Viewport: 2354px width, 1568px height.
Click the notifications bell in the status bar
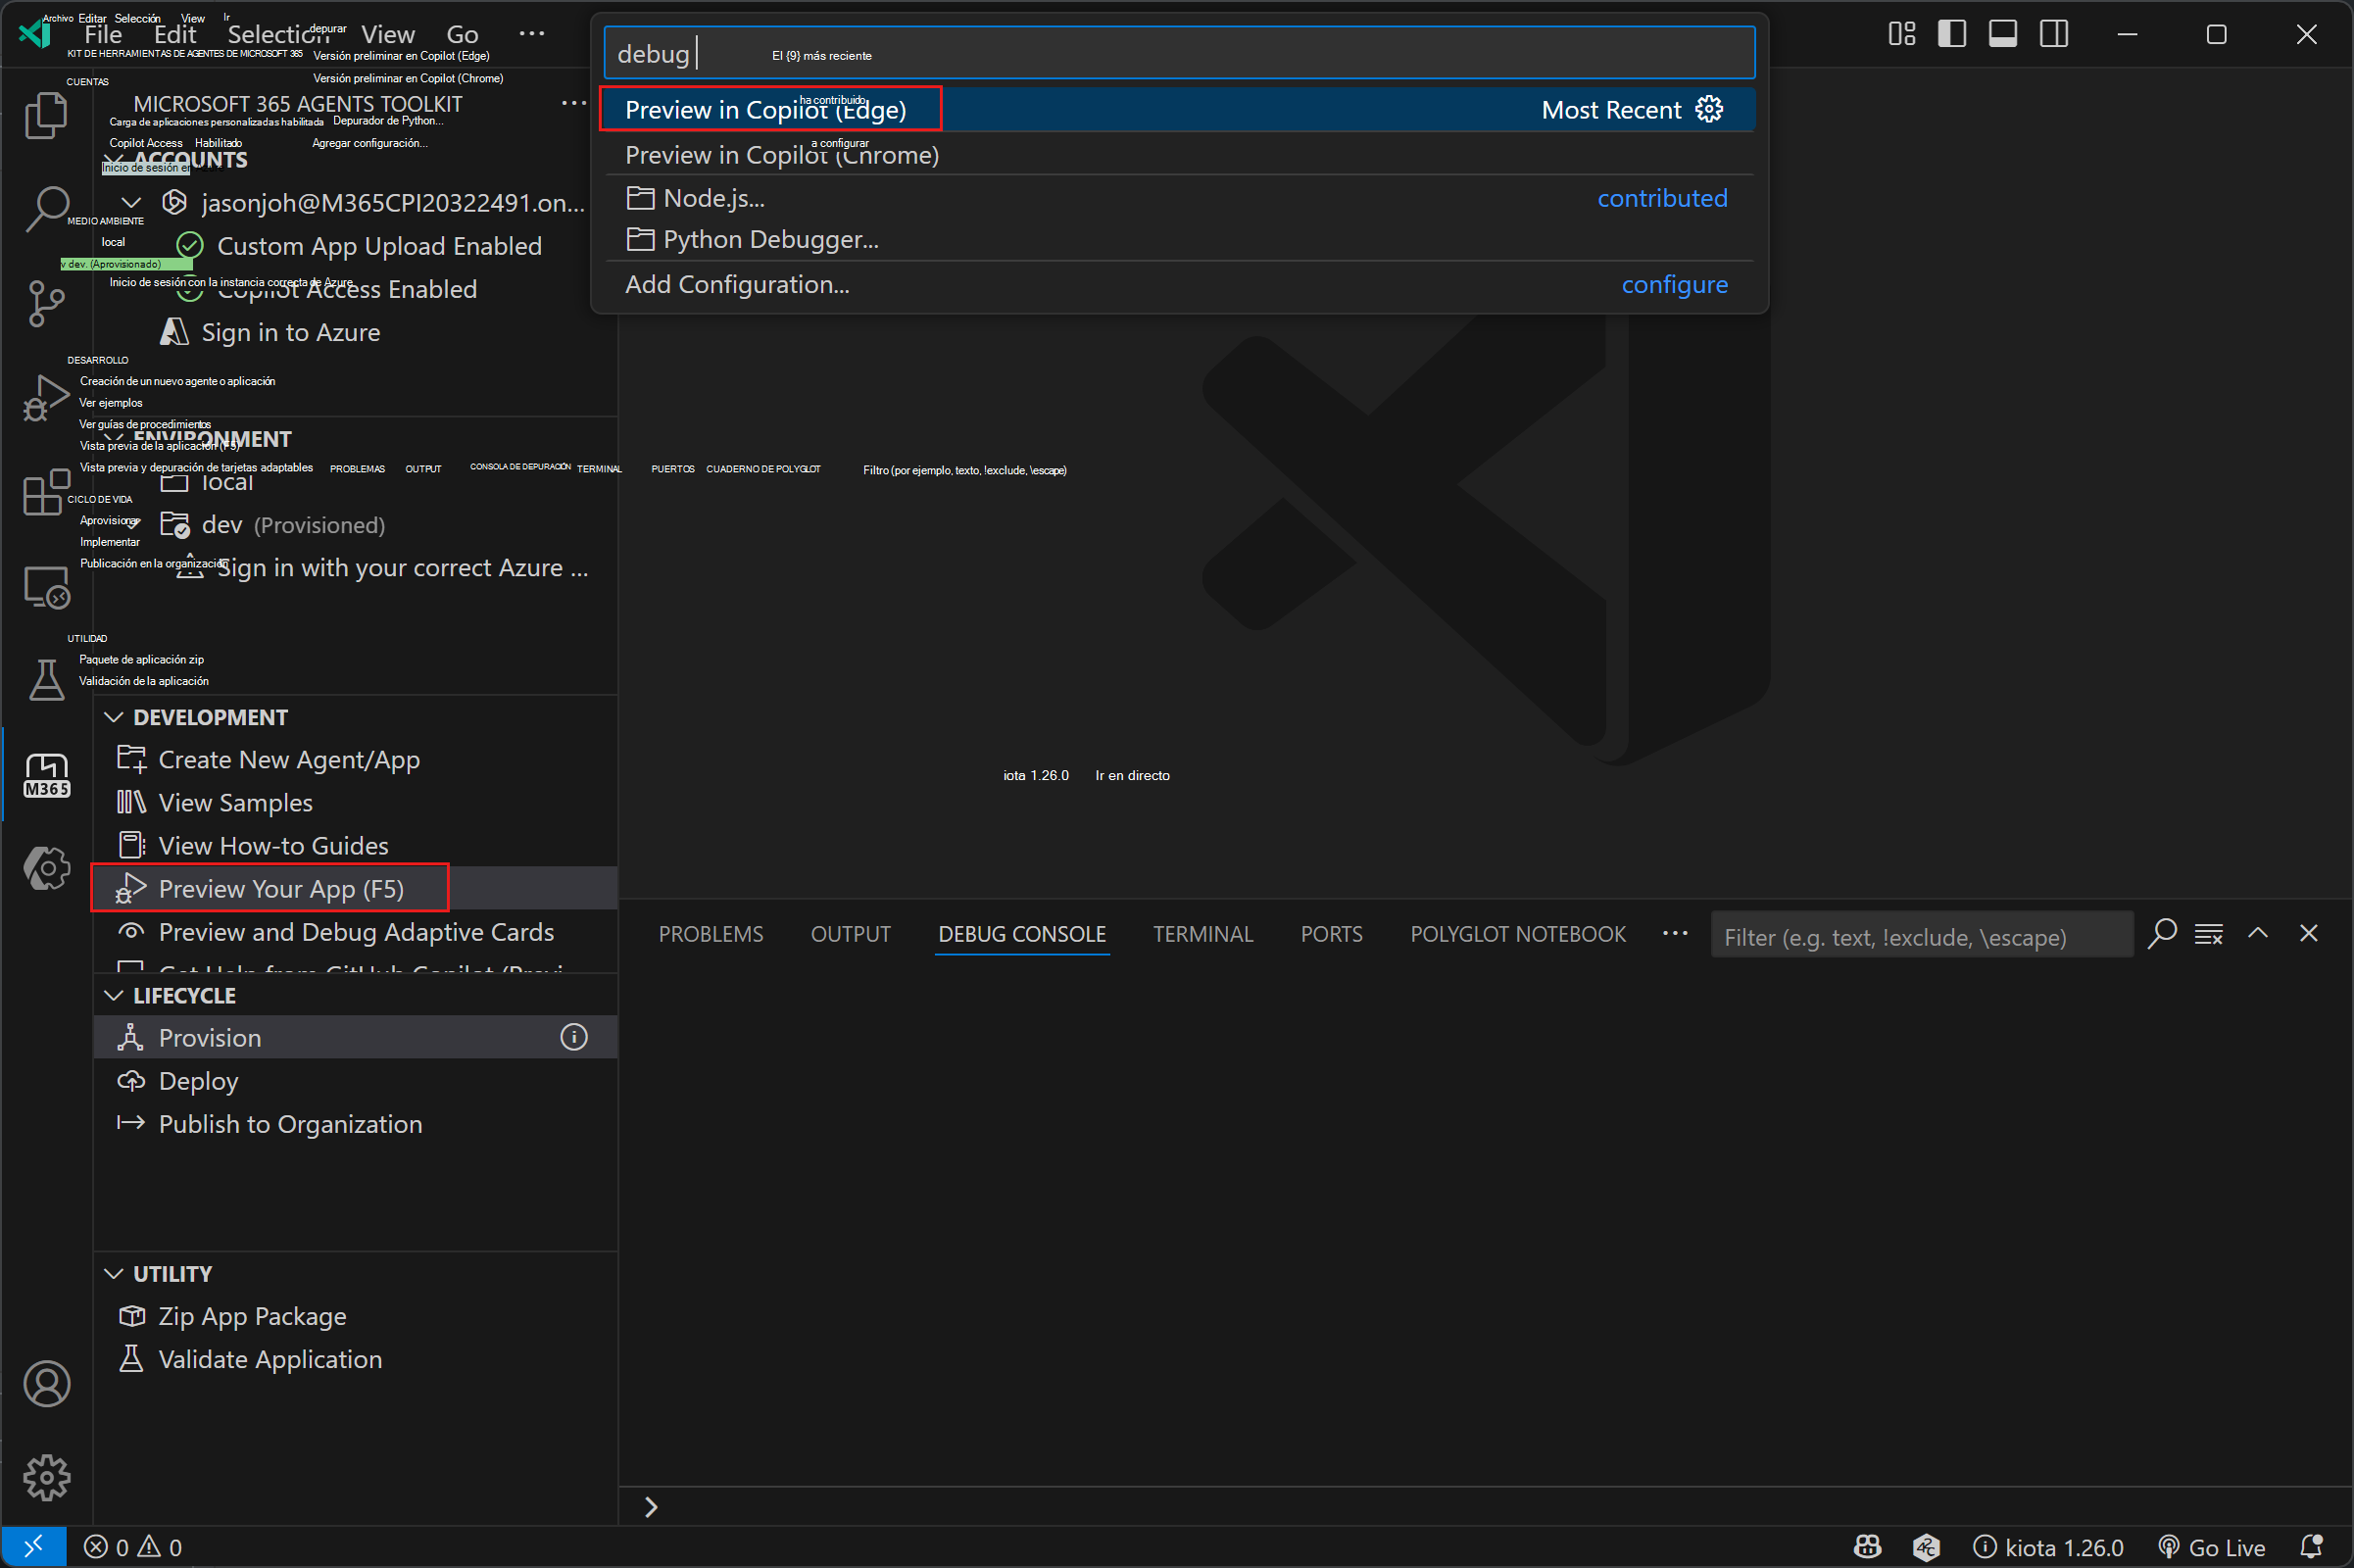pos(2311,1546)
